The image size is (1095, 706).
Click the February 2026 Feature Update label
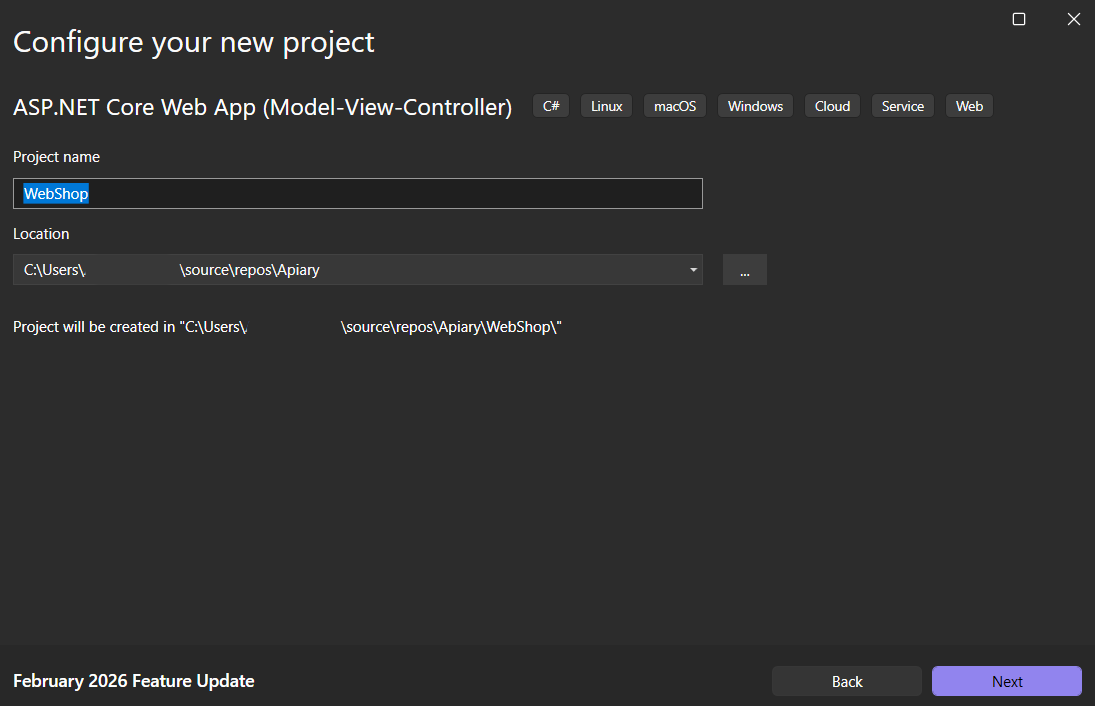133,681
